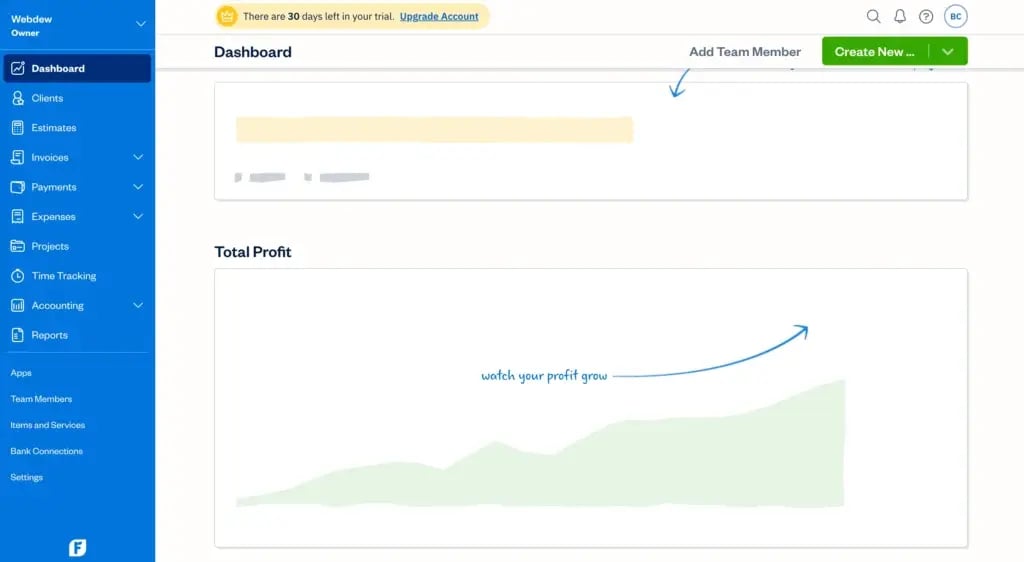Viewport: 1024px width, 562px height.
Task: Click the Upgrade Account link
Action: (x=439, y=16)
